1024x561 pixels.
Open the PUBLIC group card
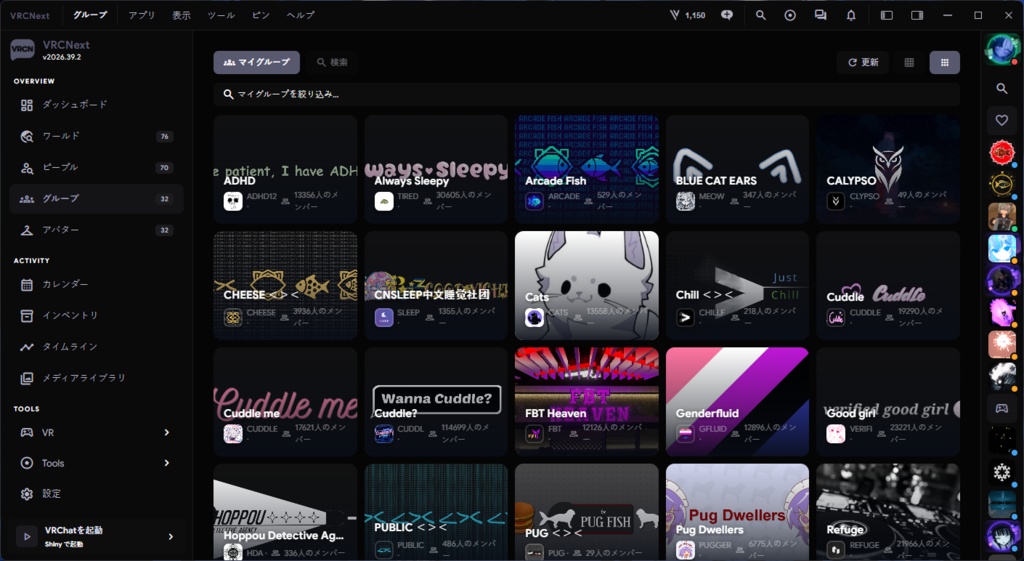[436, 512]
